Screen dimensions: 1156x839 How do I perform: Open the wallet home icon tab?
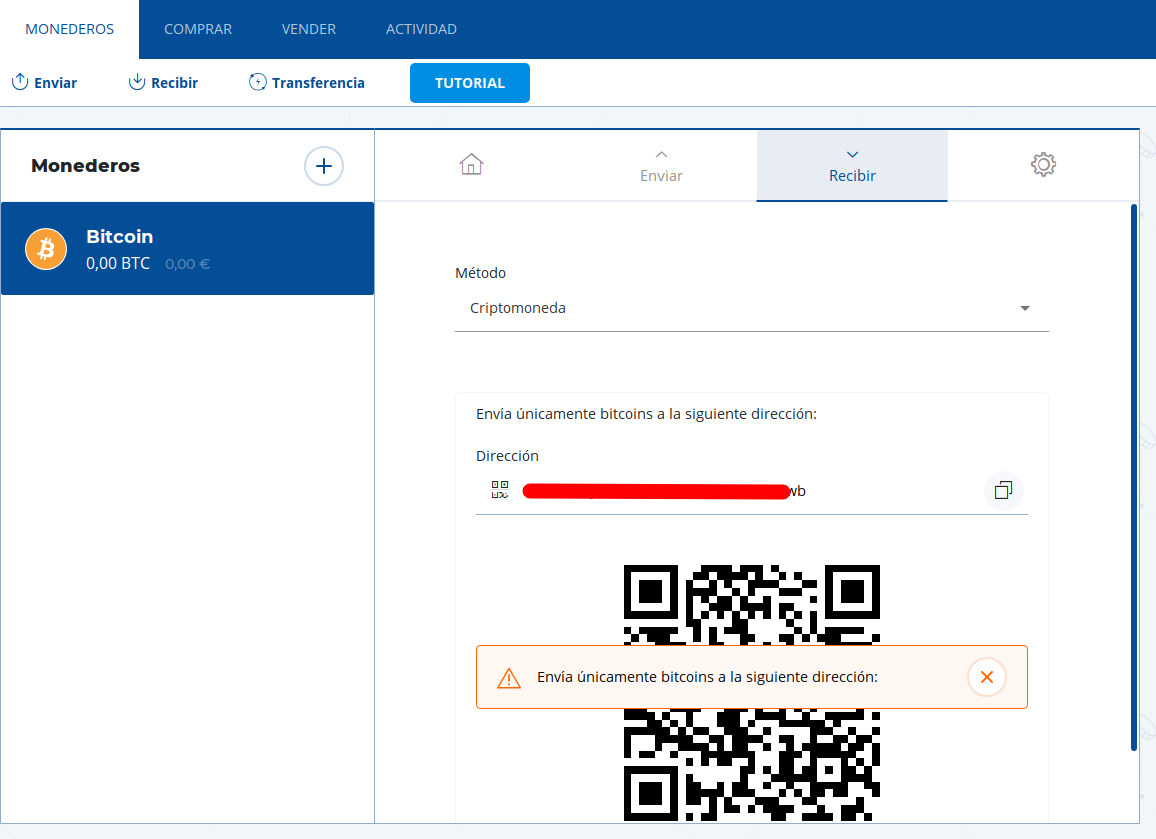(471, 164)
